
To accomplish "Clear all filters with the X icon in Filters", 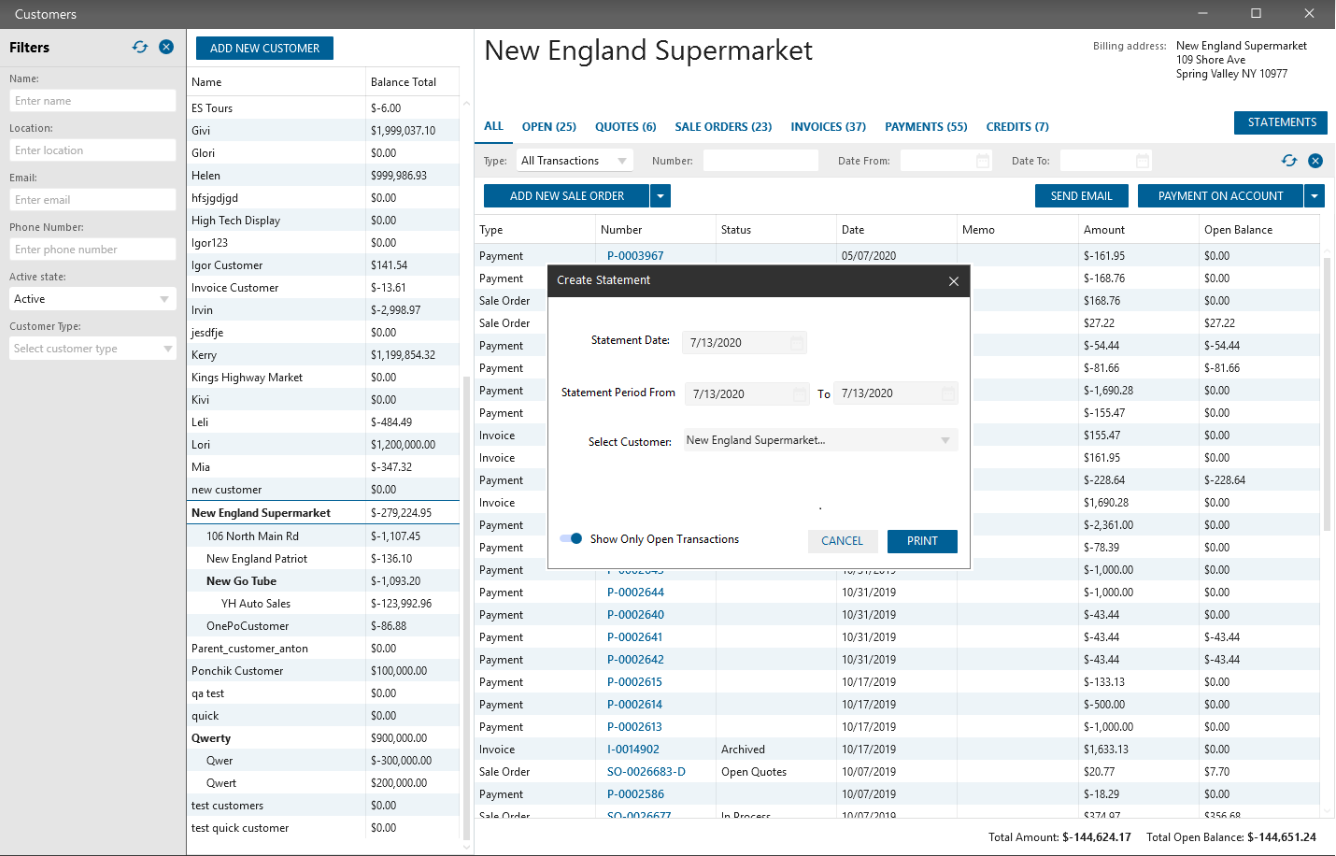I will [x=166, y=47].
